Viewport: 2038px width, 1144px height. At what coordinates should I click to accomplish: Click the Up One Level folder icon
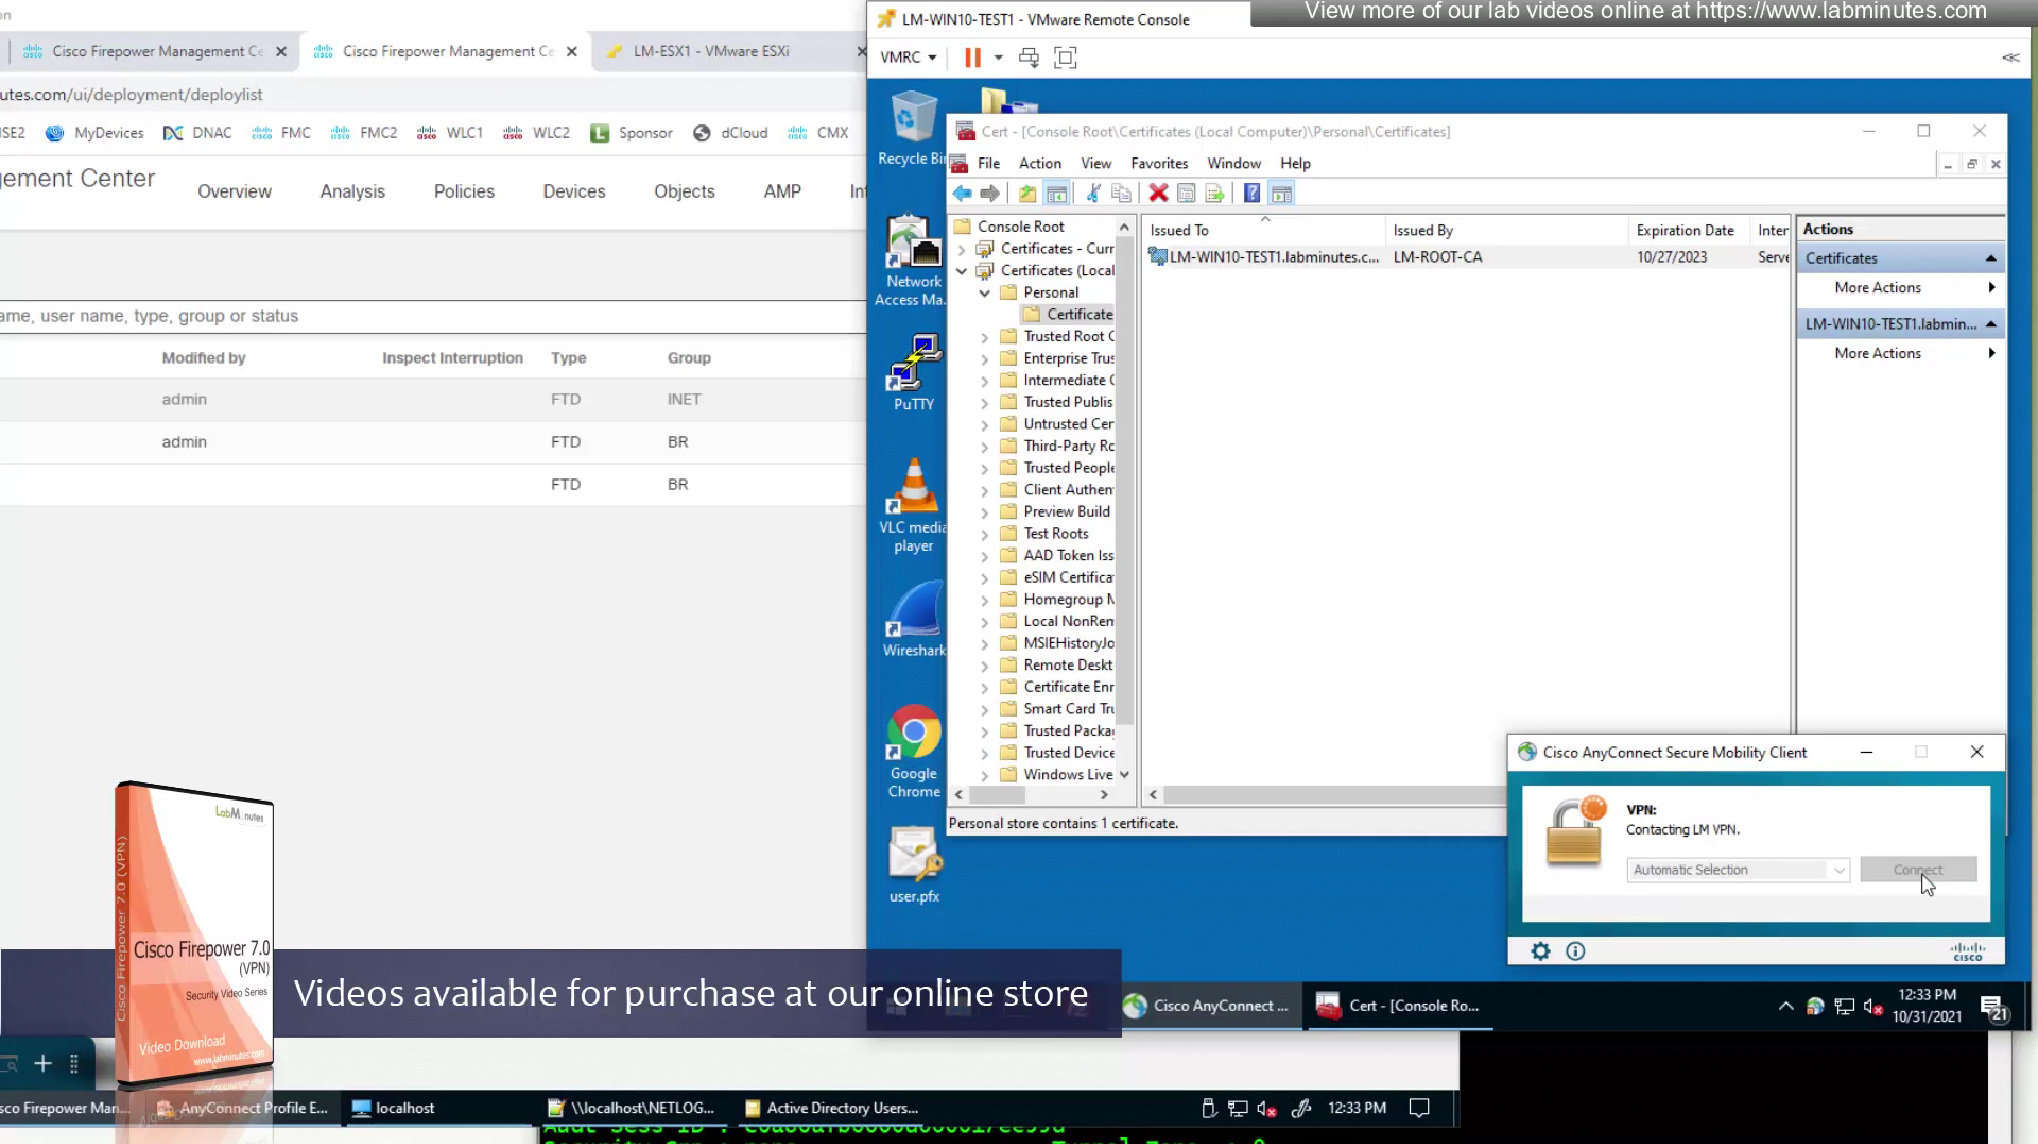coord(1027,193)
